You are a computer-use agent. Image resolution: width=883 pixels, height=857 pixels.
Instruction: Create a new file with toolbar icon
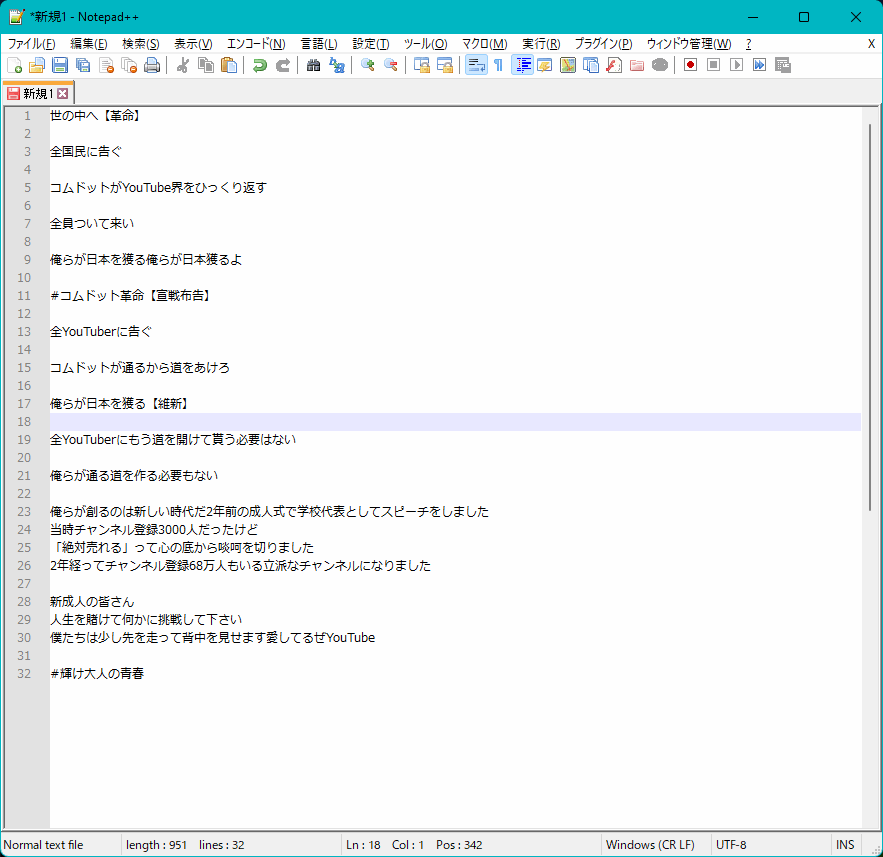pos(15,65)
